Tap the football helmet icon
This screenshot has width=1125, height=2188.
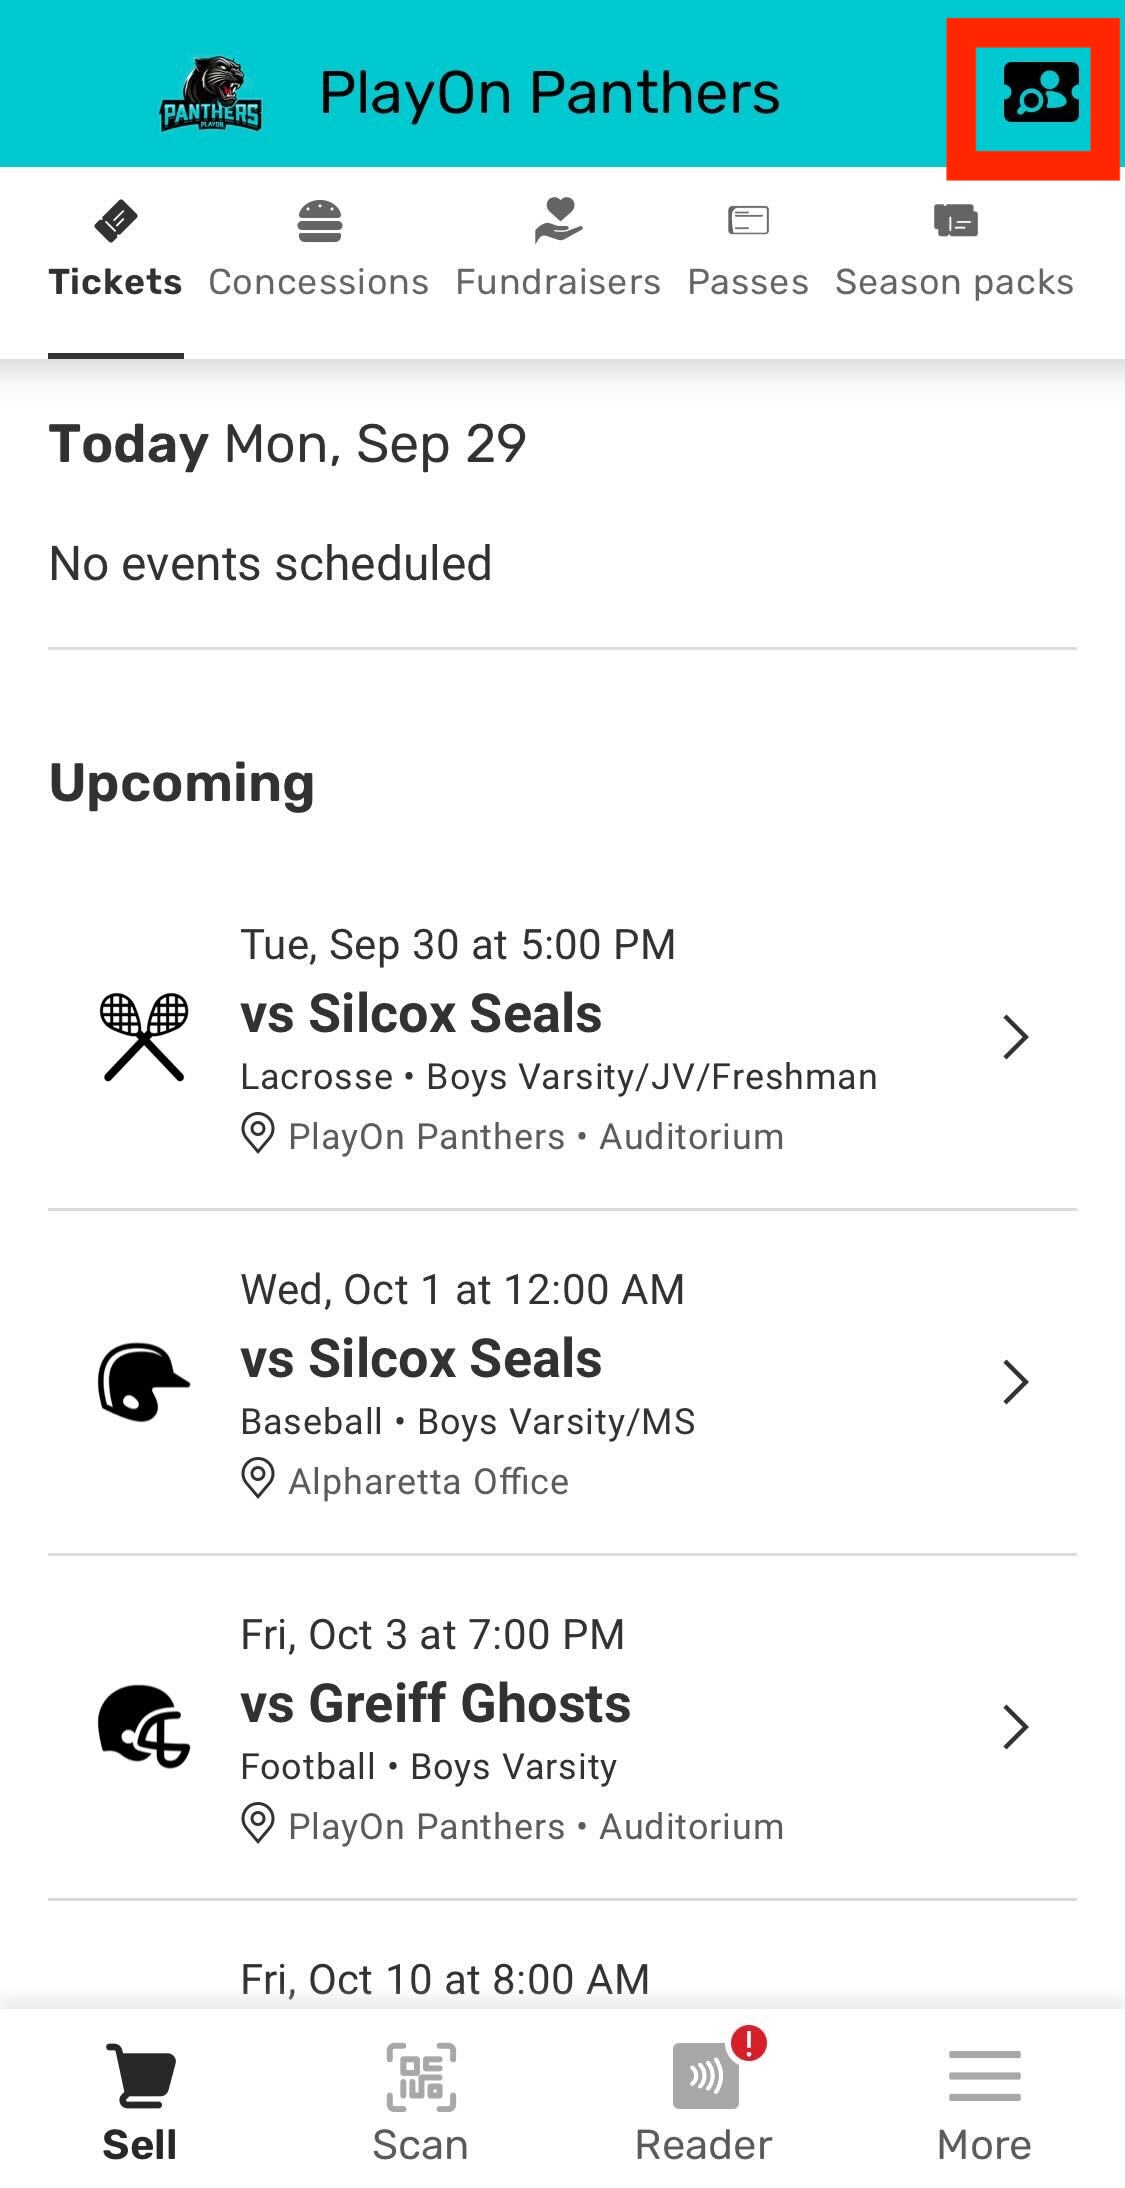coord(143,1726)
